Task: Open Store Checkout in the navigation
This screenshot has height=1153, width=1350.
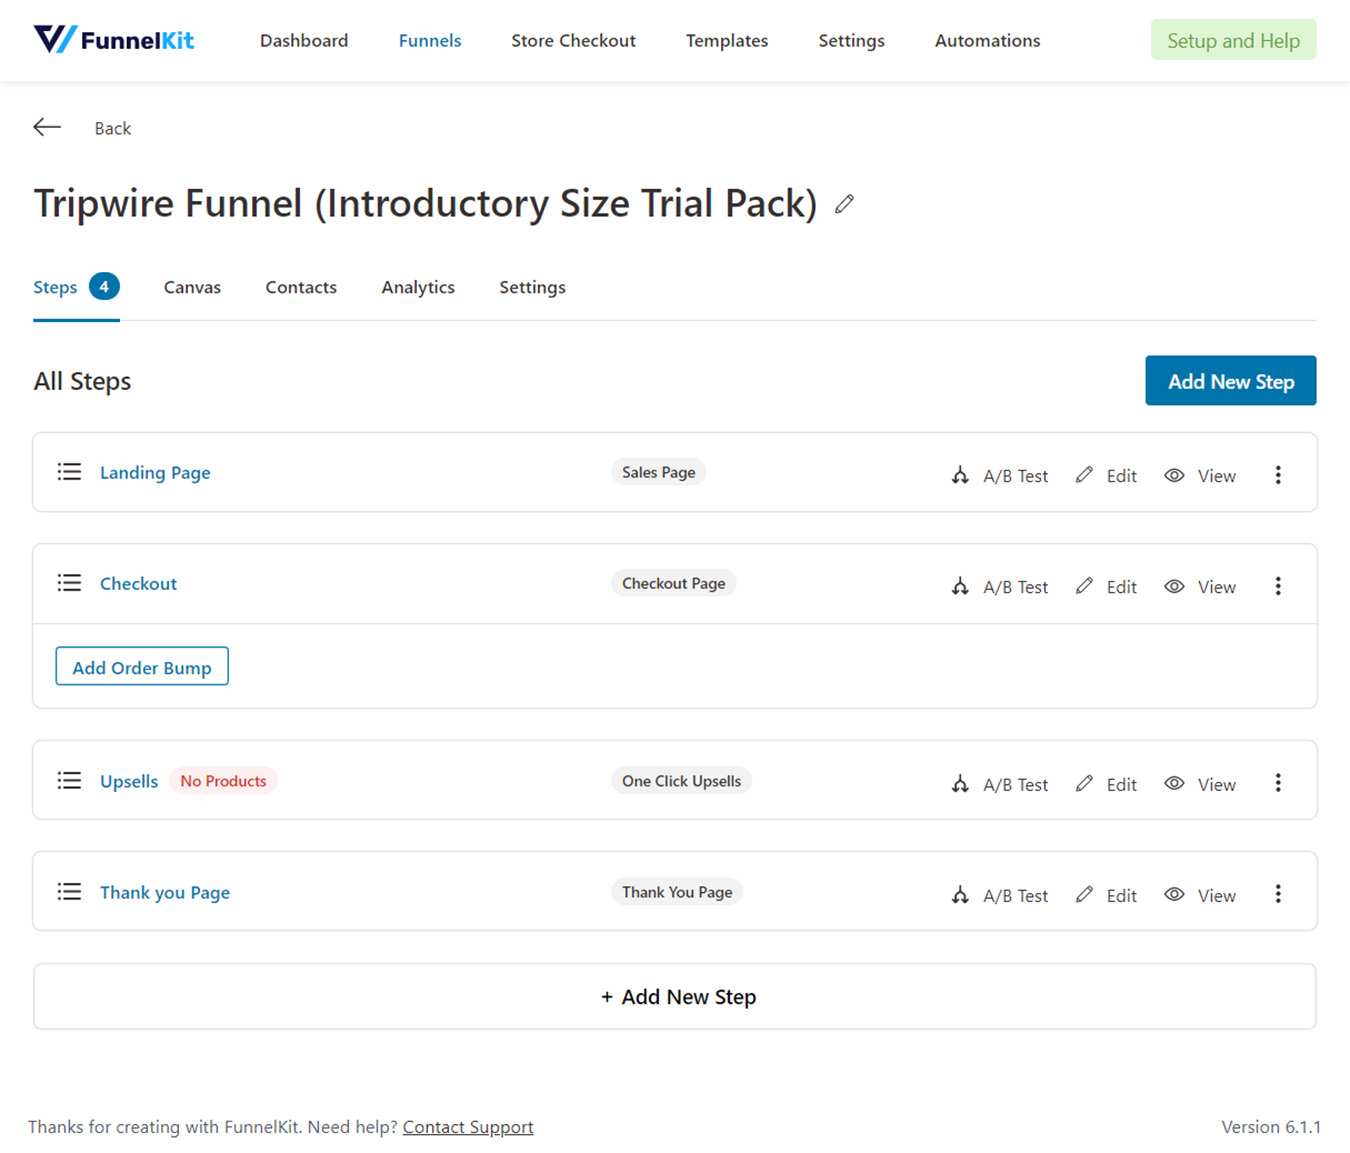Action: 573,41
